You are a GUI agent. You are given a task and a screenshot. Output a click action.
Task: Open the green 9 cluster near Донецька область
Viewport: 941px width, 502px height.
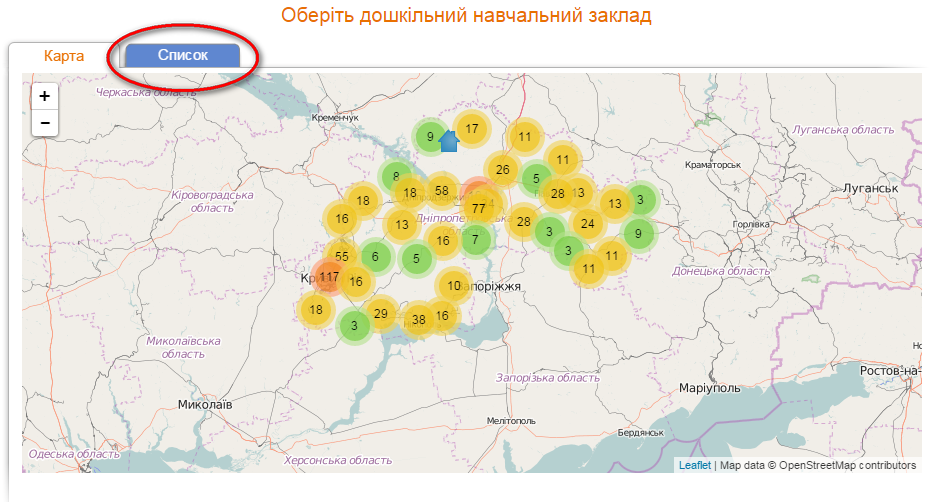tap(638, 234)
